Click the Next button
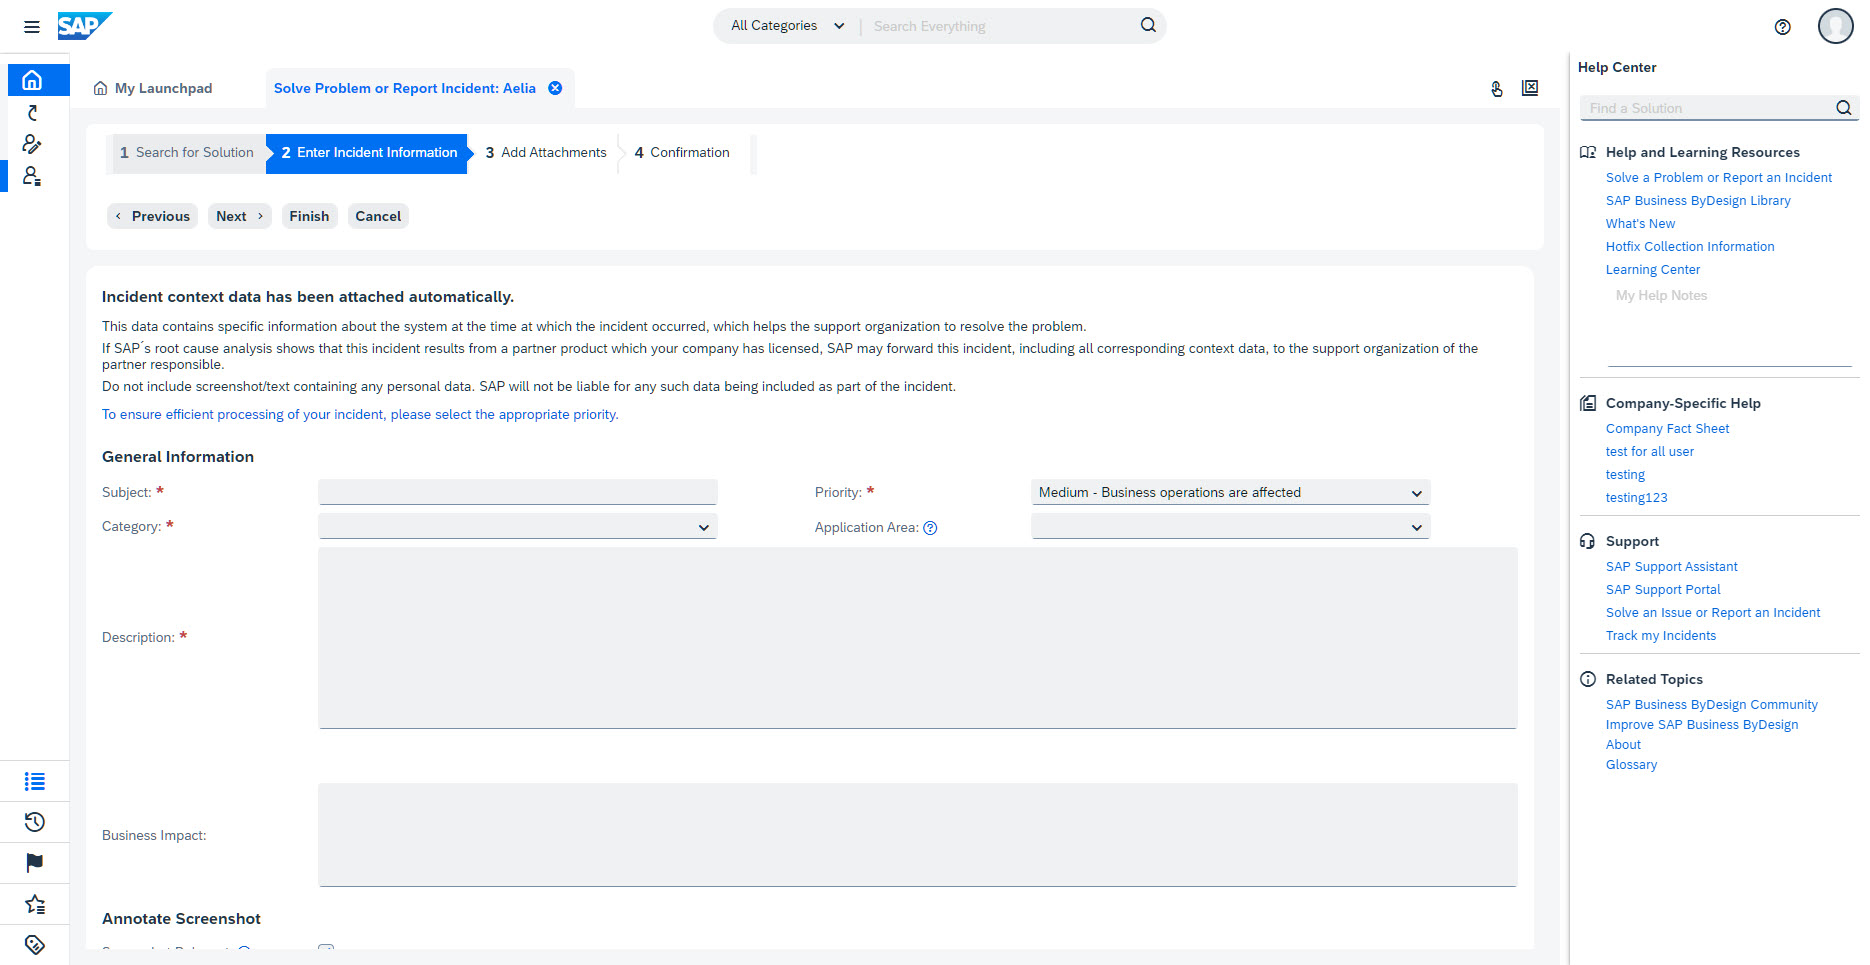The image size is (1870, 965). 240,216
